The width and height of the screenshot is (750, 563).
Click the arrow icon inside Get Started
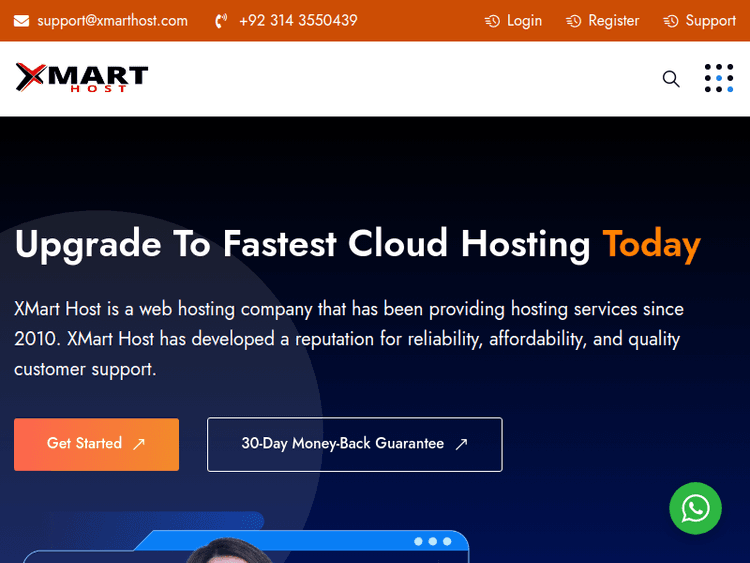click(x=139, y=444)
